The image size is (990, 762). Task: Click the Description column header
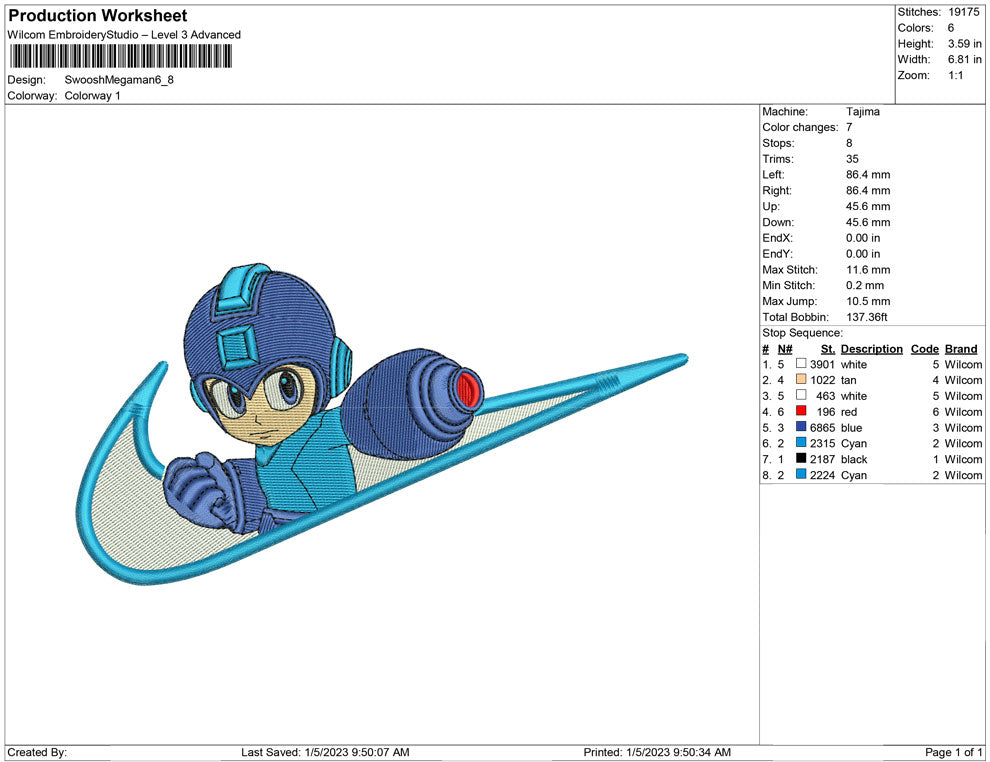click(x=871, y=349)
